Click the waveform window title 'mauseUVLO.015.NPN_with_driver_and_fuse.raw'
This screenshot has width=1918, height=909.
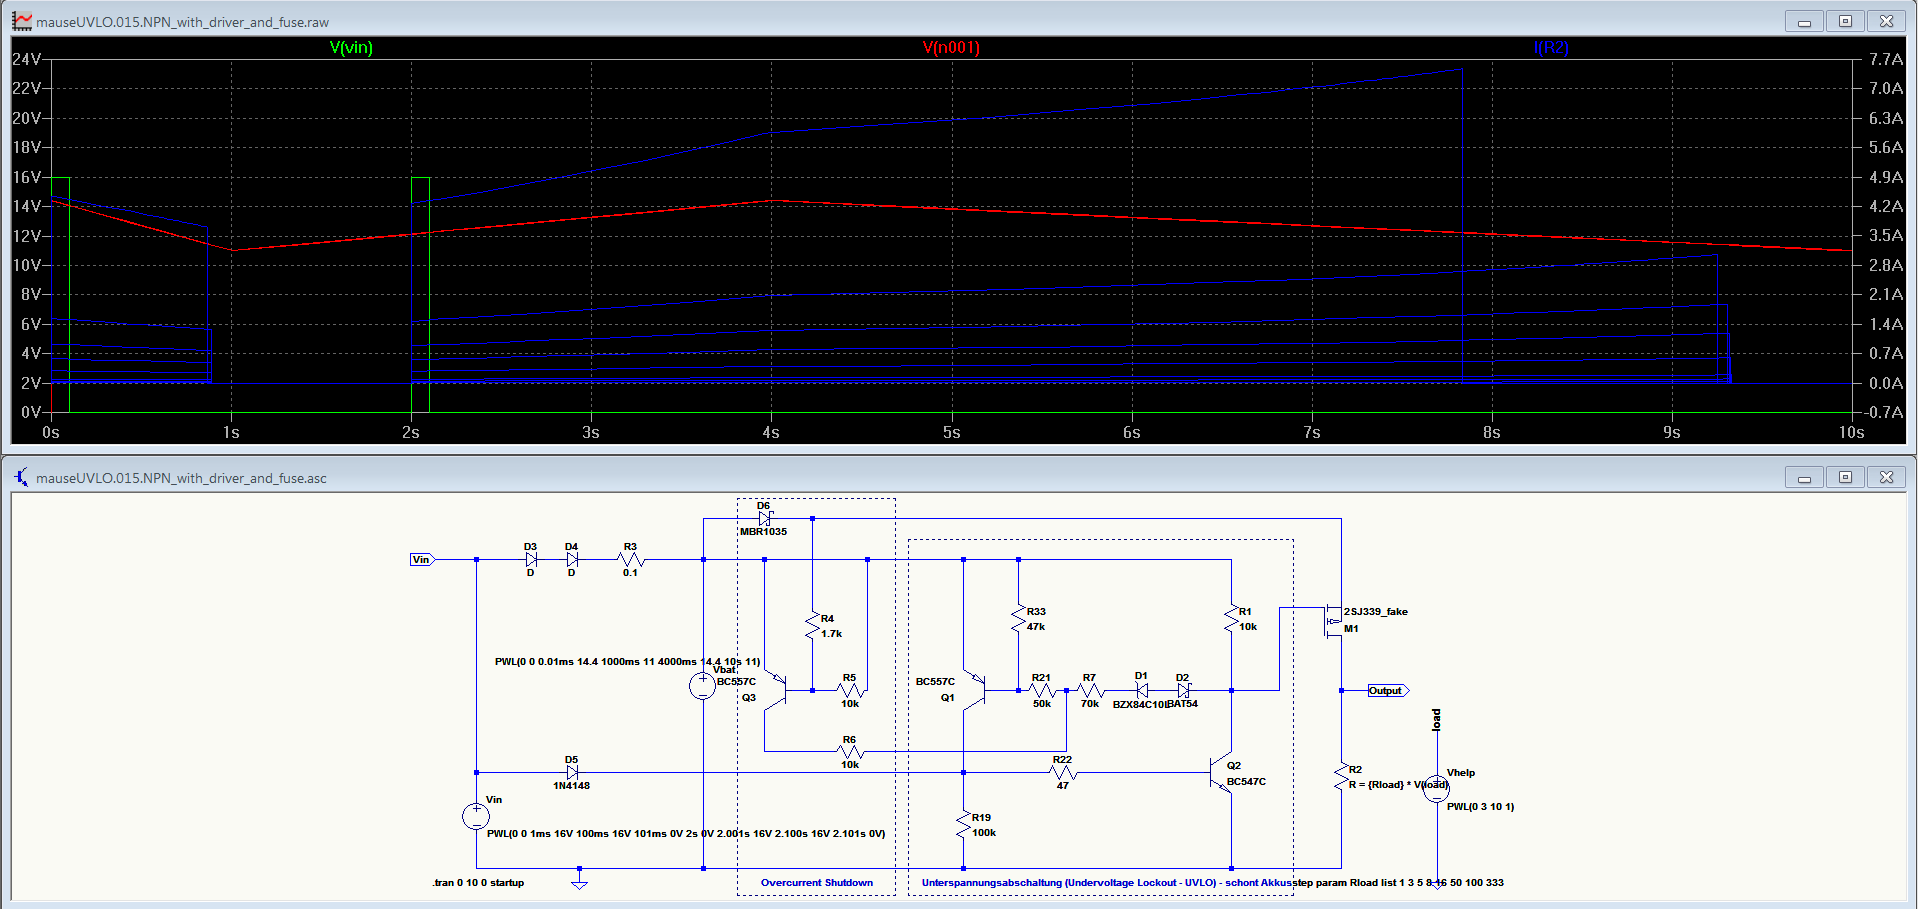coord(183,22)
